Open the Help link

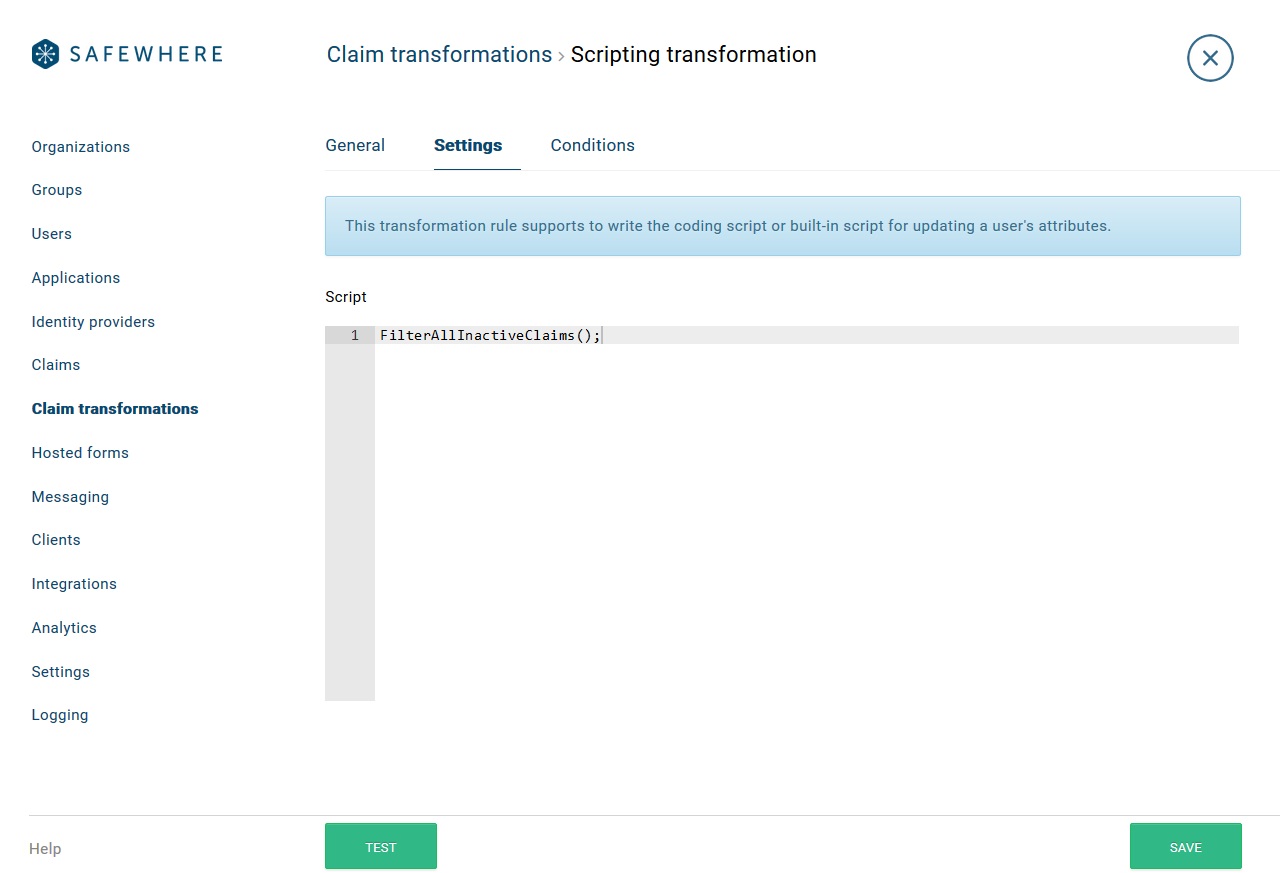[45, 848]
